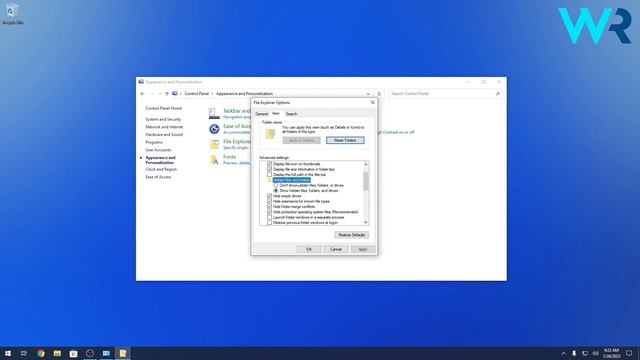The image size is (640, 360).
Task: Open Programs in sidebar
Action: click(x=154, y=142)
